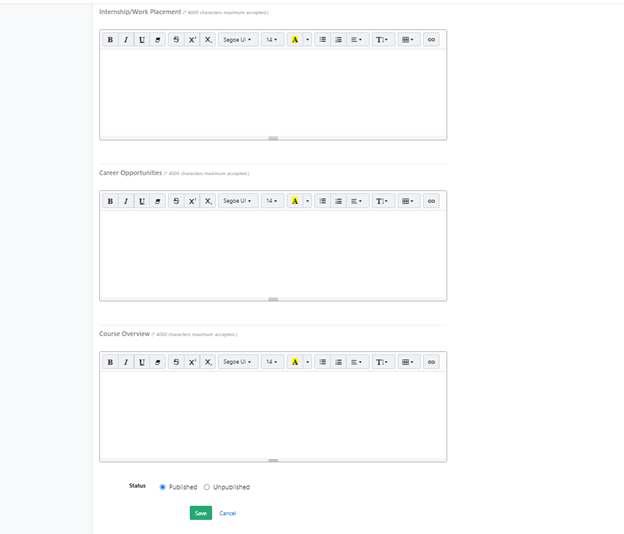The image size is (624, 534).
Task: Apply subscript in Course Overview editor
Action: coord(208,362)
